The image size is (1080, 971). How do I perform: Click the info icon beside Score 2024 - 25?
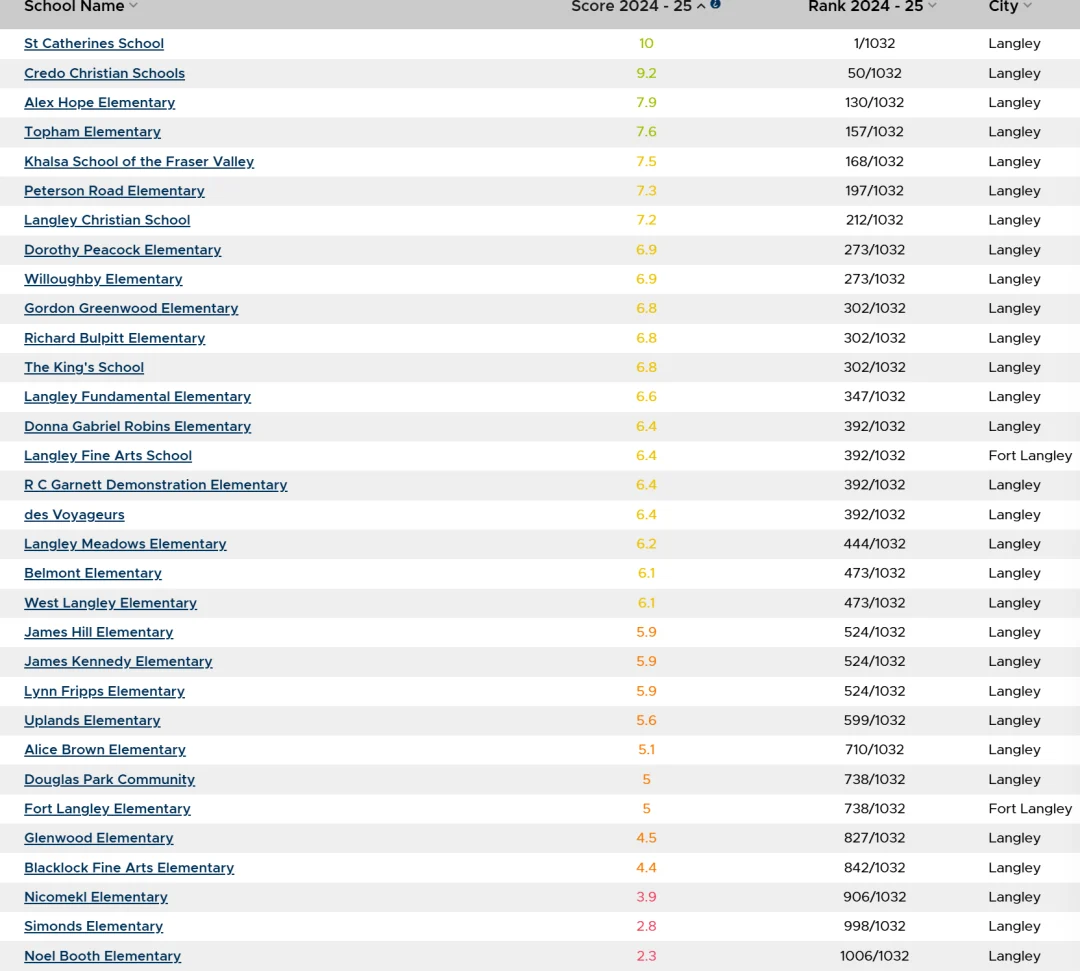716,4
